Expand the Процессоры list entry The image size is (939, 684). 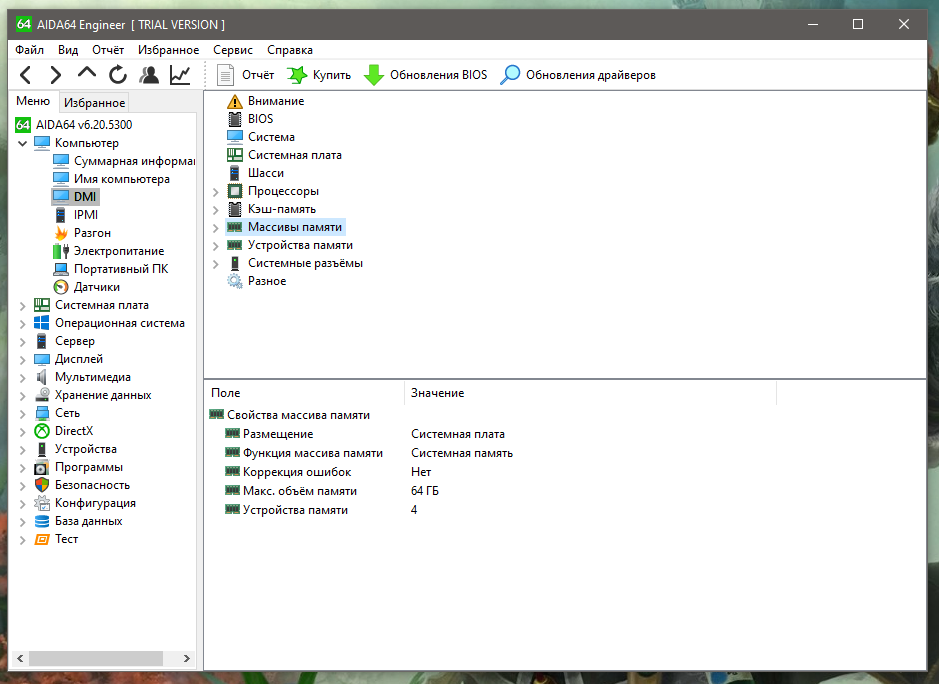[216, 192]
